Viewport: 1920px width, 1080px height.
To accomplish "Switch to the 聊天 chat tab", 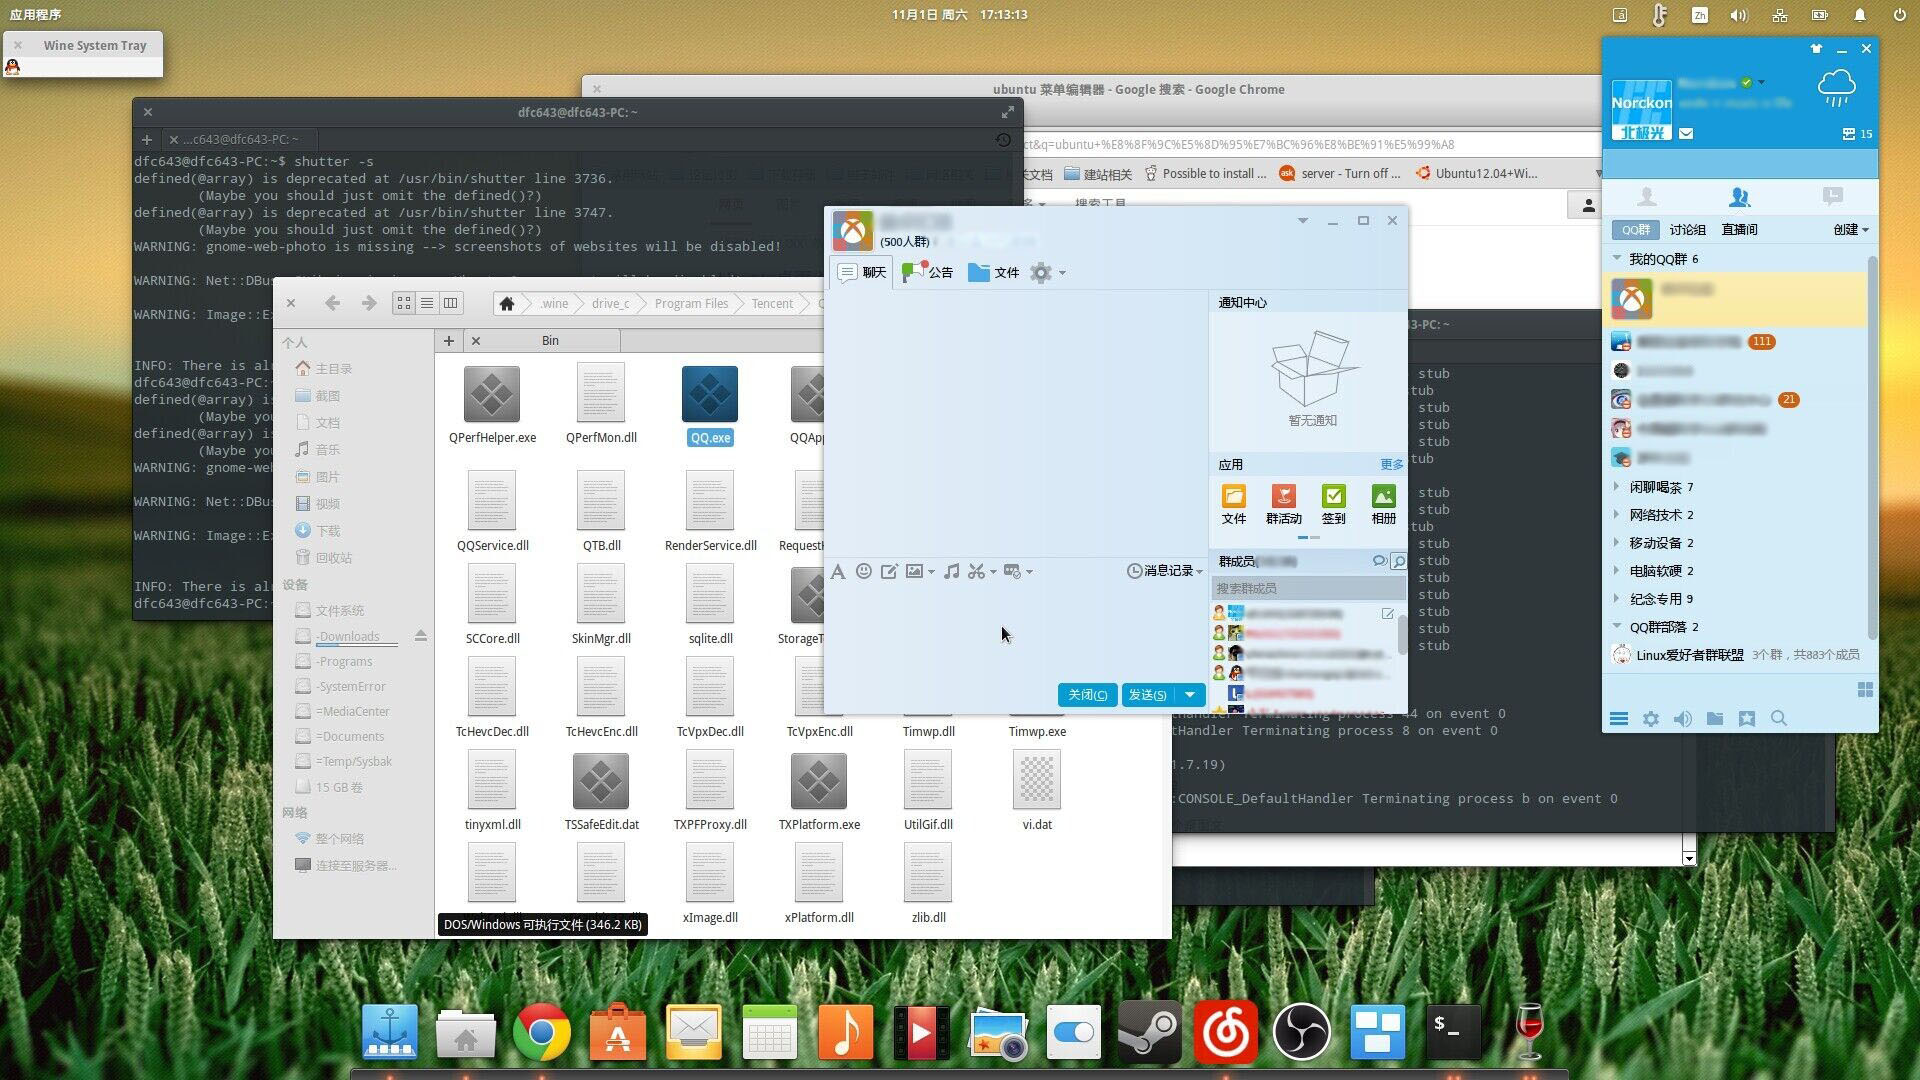I will pos(863,272).
